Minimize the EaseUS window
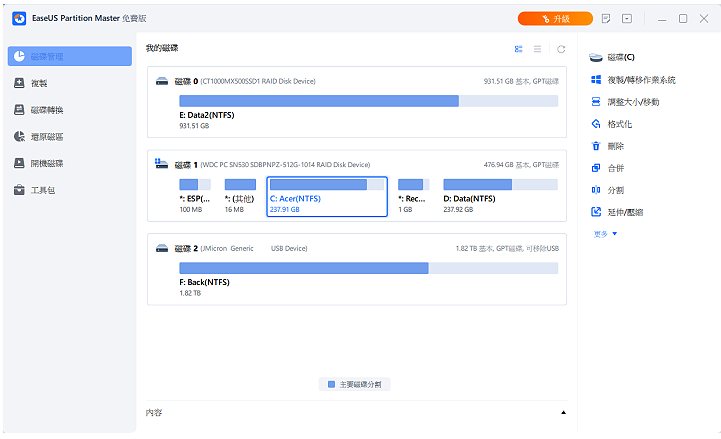The width and height of the screenshot is (721, 439). click(x=662, y=19)
